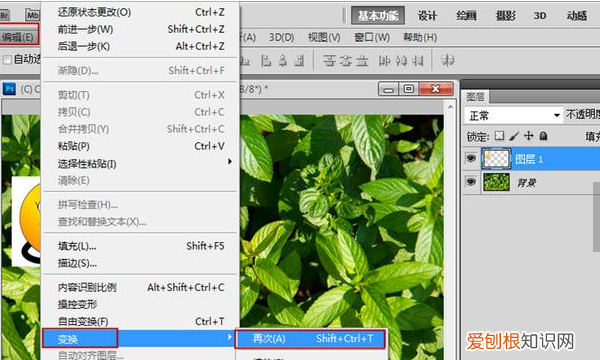Click the greyed 渐隐(D)... entry
The height and width of the screenshot is (360, 600).
tap(140, 70)
